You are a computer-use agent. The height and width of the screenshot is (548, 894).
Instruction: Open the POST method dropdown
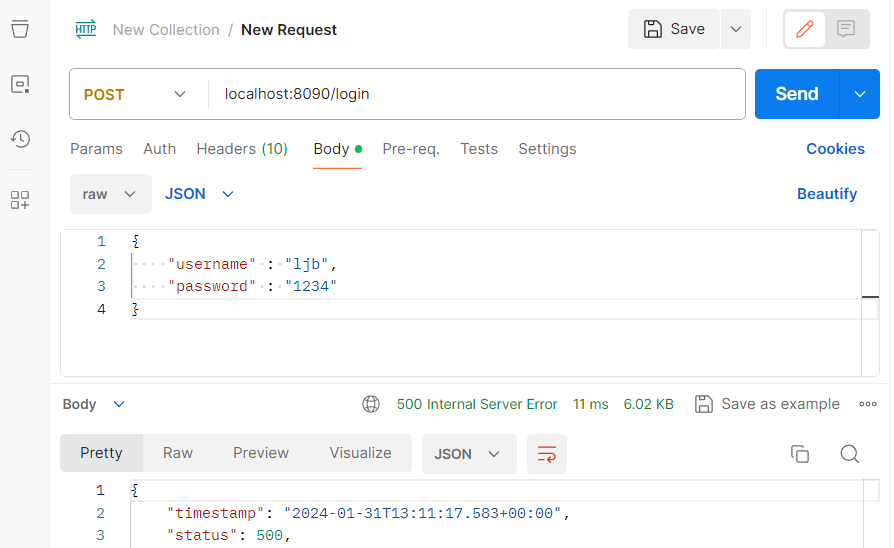135,95
